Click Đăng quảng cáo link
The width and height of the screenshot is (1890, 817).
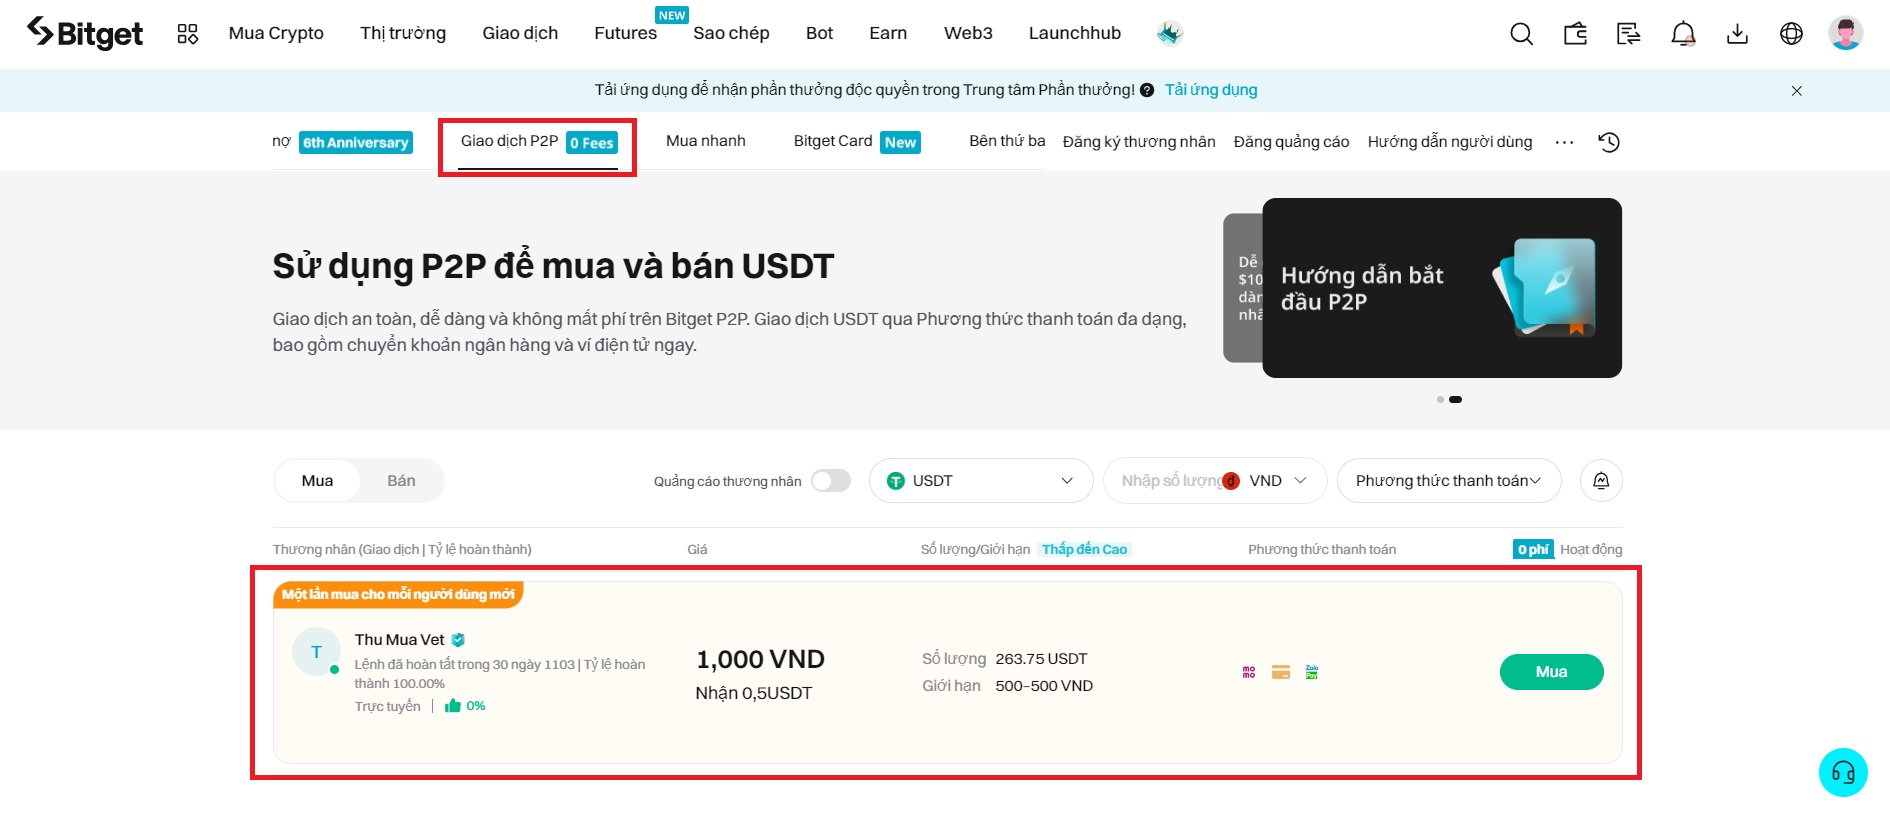(1291, 142)
